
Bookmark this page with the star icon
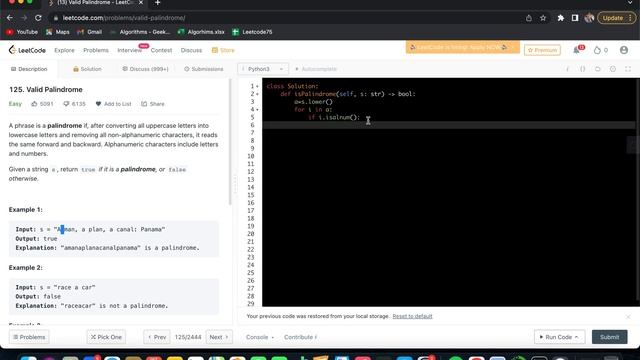coord(543,18)
